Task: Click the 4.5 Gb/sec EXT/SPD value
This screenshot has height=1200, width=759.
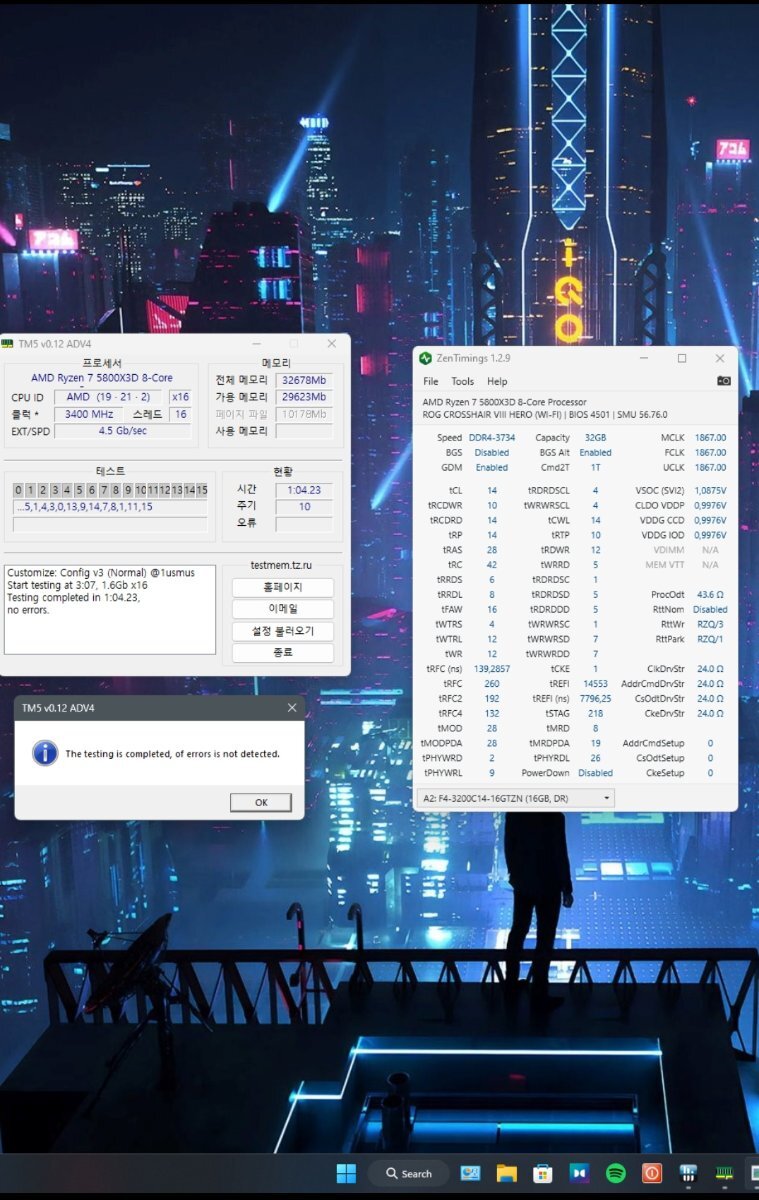Action: pos(122,431)
